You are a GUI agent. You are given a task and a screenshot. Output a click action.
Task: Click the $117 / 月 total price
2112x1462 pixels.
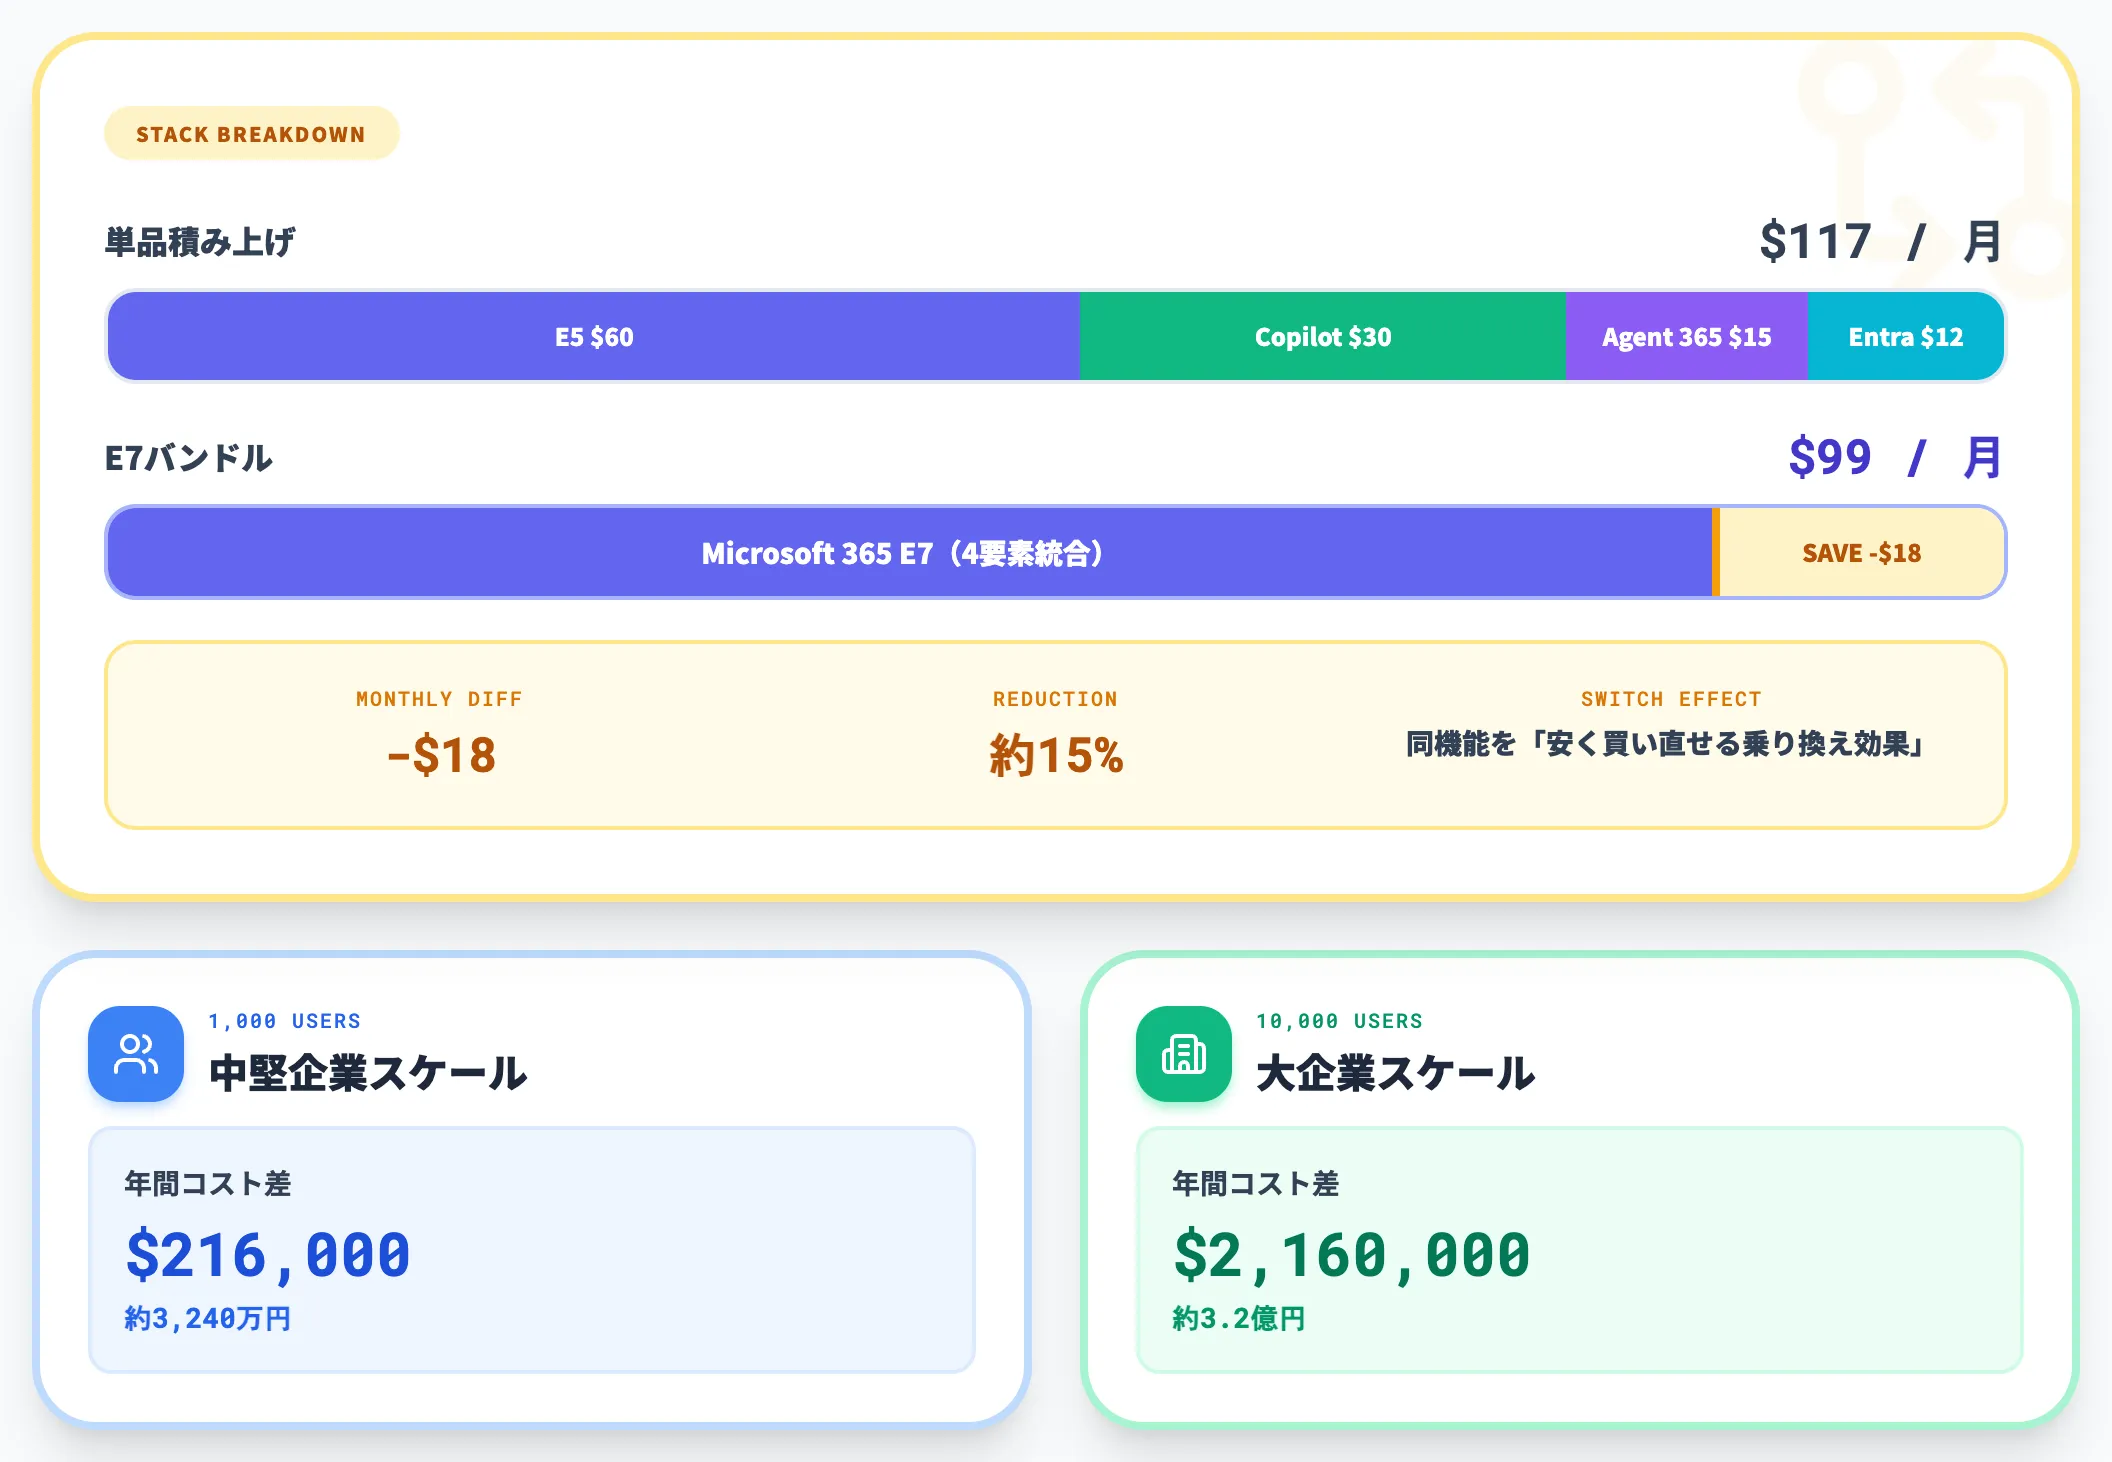(1880, 241)
